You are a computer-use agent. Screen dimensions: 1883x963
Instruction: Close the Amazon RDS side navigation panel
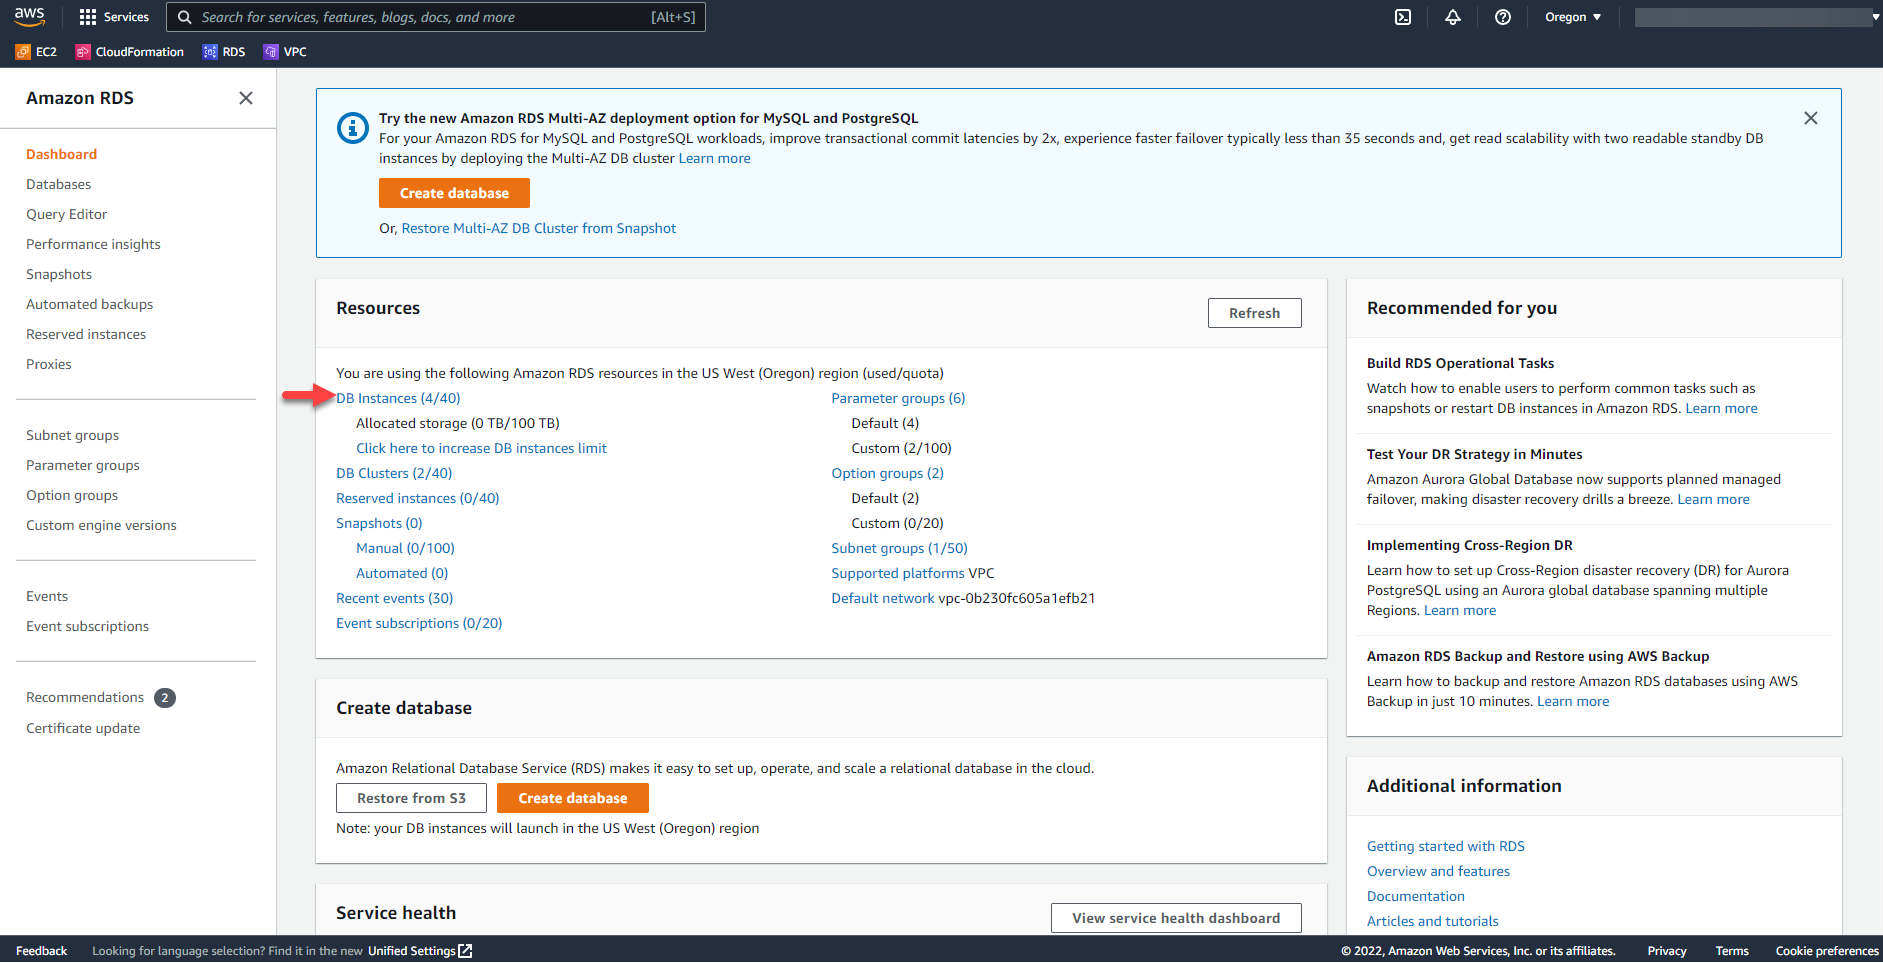pyautogui.click(x=246, y=98)
